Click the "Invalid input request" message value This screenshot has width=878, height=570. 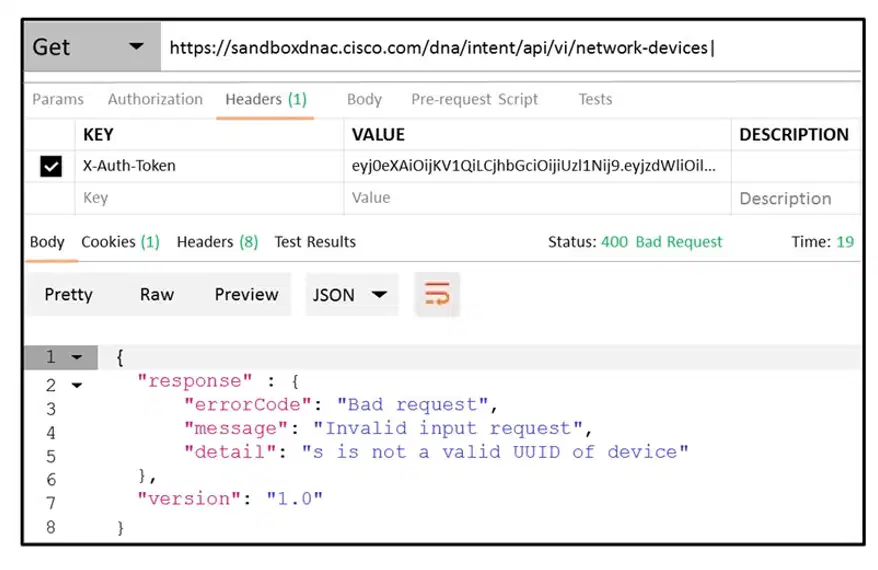coord(447,428)
